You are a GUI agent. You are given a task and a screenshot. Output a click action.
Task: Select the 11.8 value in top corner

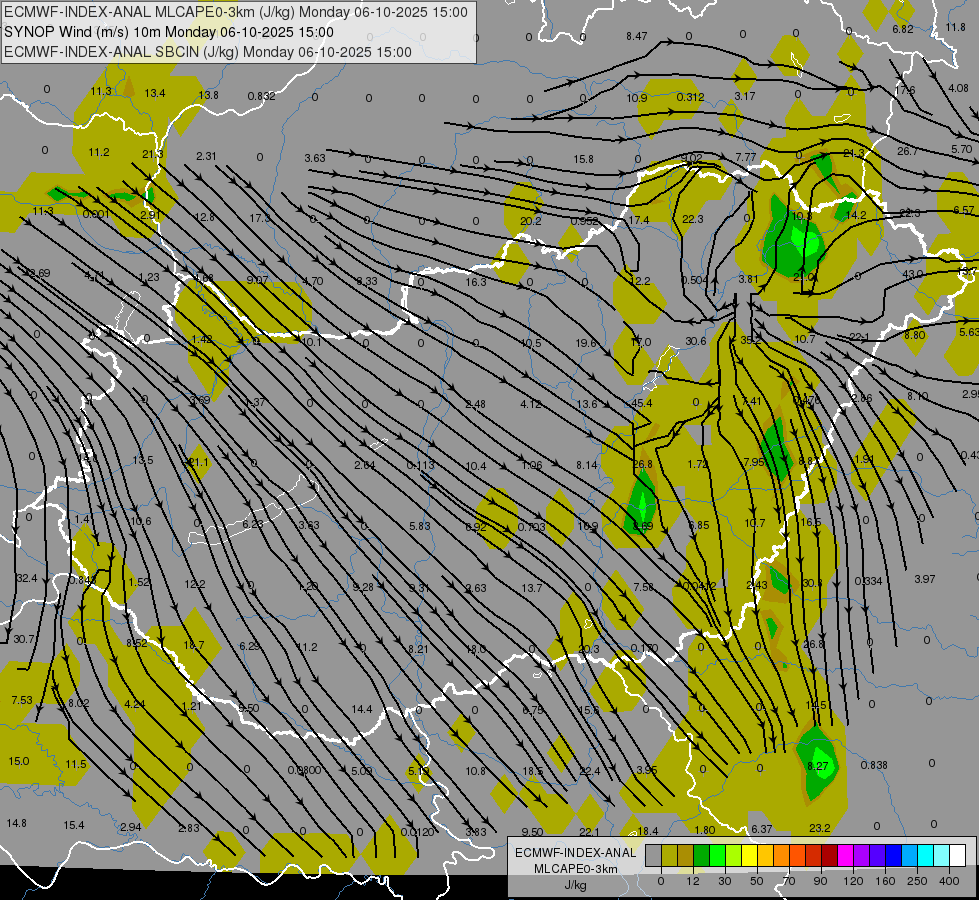click(955, 27)
